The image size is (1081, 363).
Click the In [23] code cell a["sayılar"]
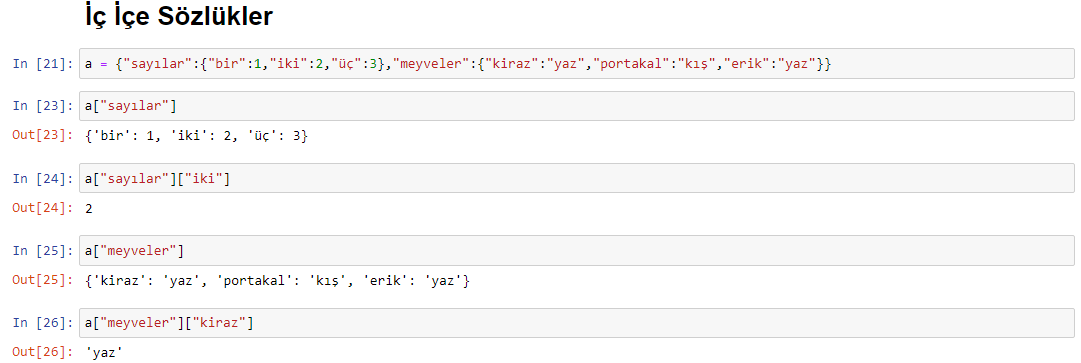click(x=577, y=105)
